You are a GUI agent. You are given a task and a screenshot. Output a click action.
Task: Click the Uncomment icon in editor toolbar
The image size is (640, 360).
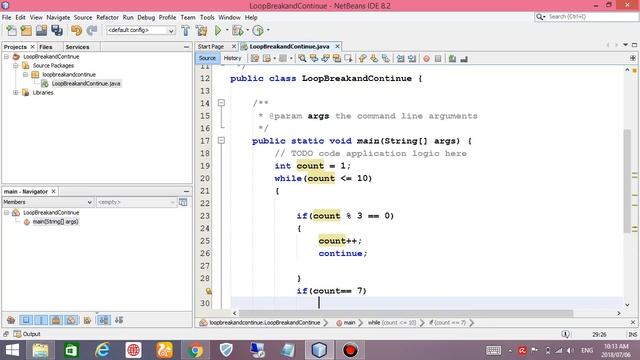[x=464, y=59]
